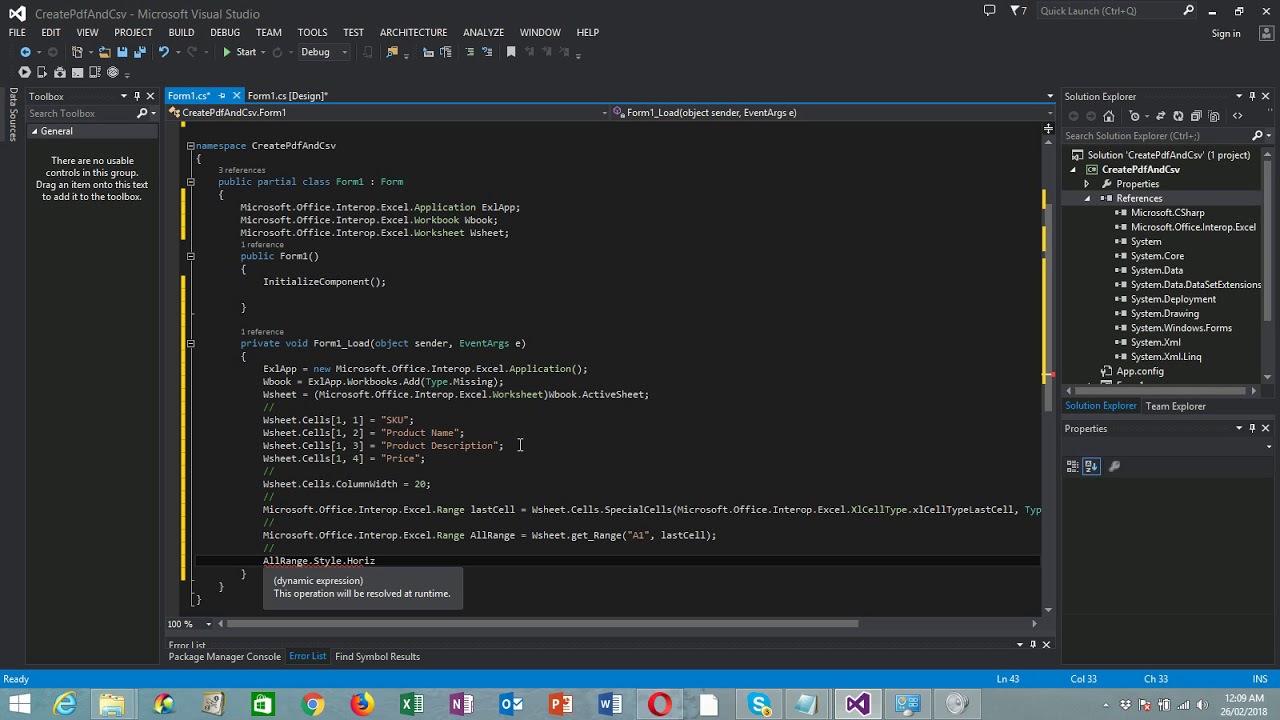Refresh the Solution Explorer with refresh icon

1178,116
